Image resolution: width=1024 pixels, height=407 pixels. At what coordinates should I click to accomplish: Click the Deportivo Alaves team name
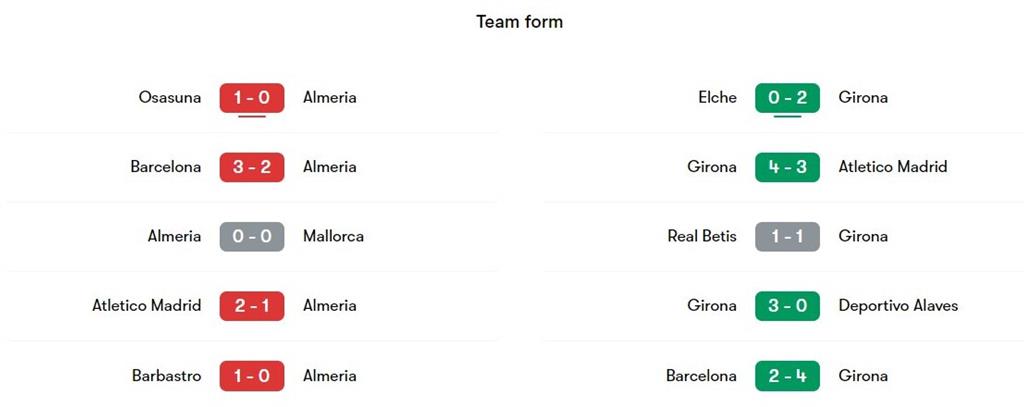898,306
